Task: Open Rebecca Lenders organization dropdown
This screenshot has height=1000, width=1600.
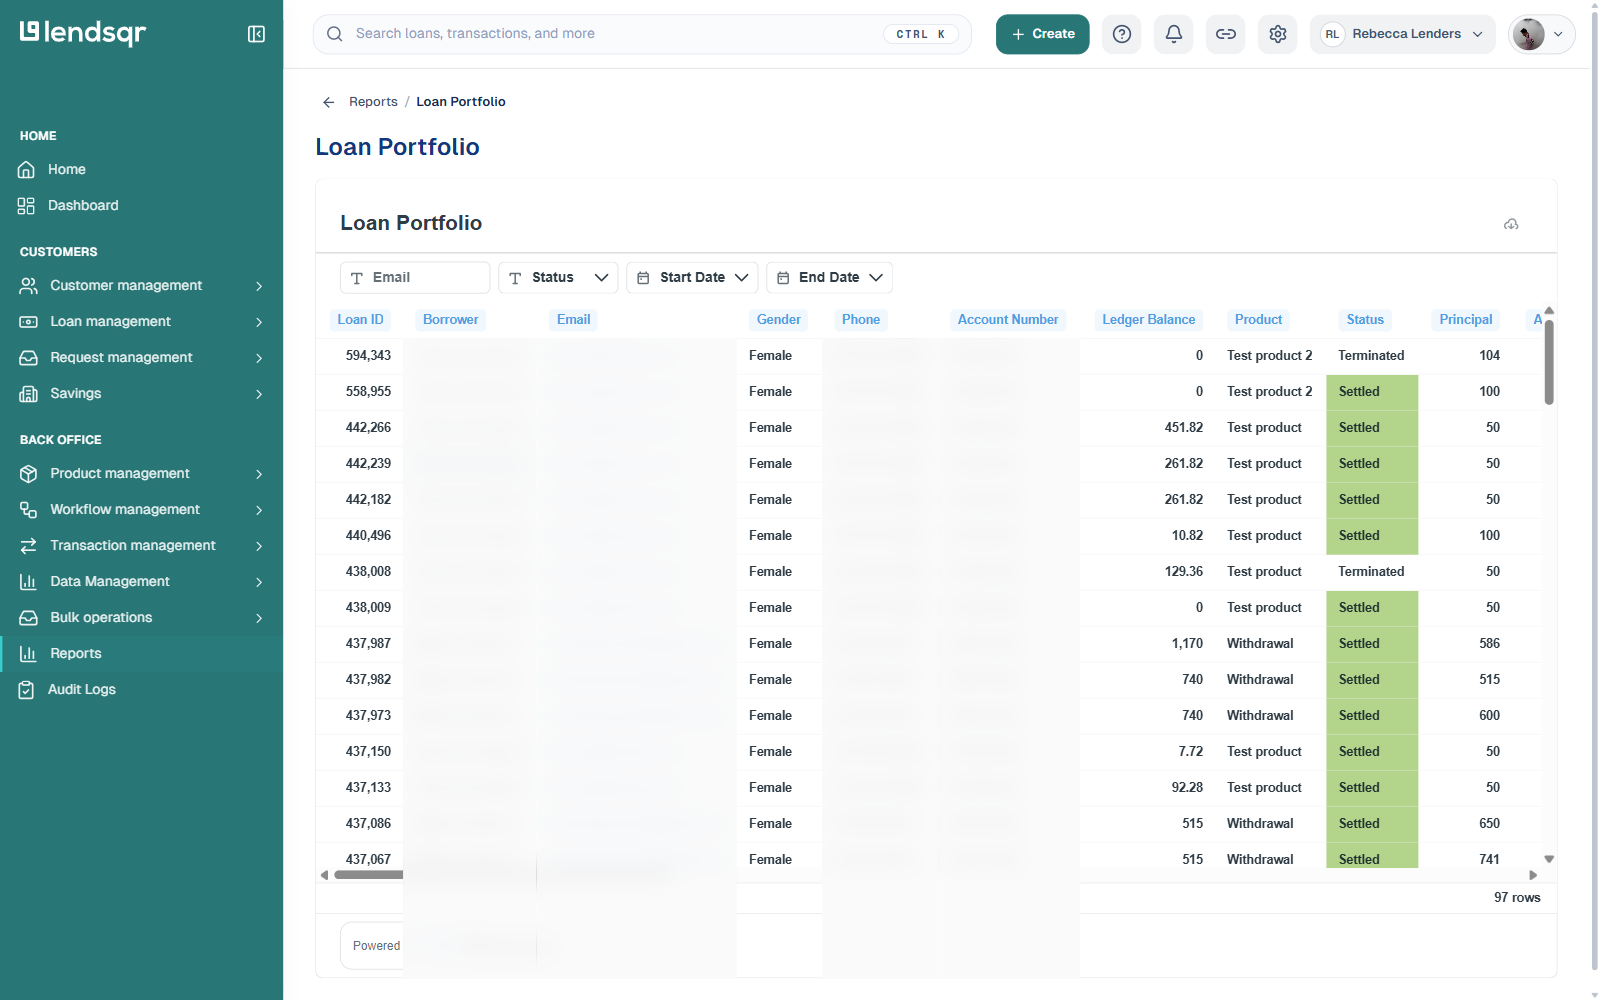Action: (x=1402, y=34)
